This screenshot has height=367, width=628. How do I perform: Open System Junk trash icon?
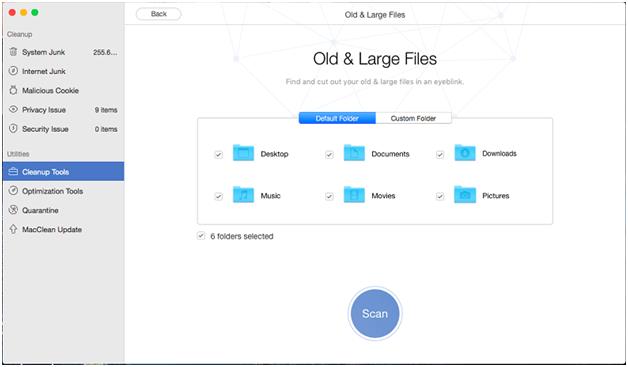tap(13, 52)
